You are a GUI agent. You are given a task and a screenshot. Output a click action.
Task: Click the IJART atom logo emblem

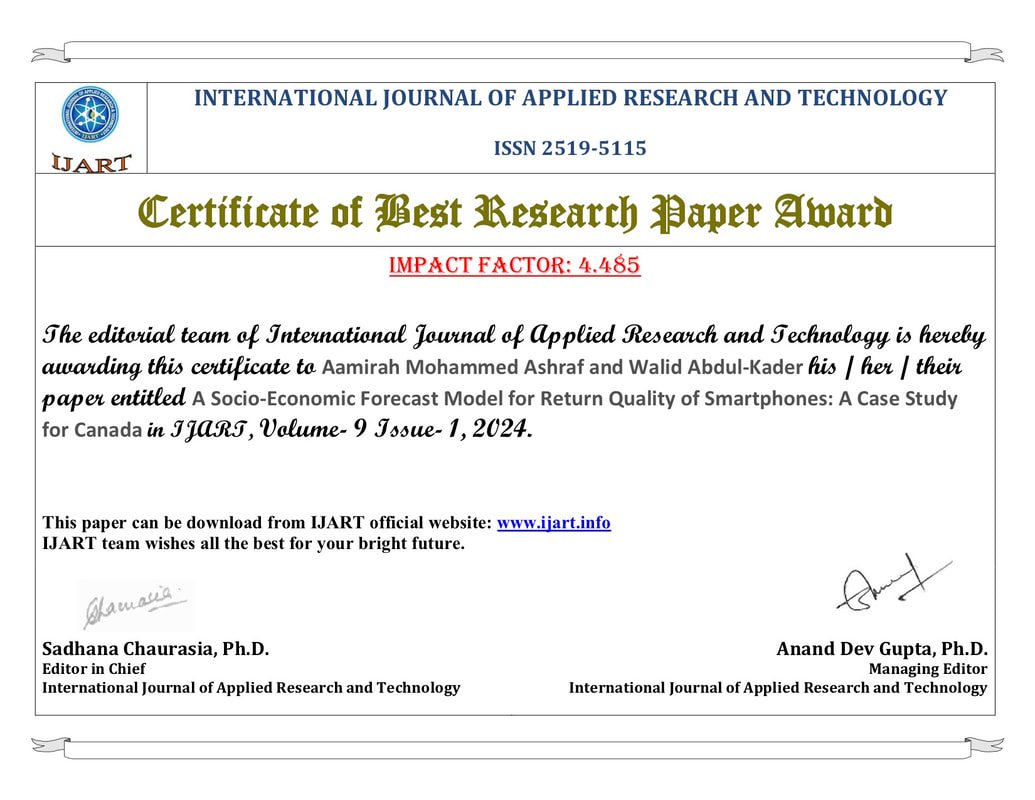pos(90,115)
